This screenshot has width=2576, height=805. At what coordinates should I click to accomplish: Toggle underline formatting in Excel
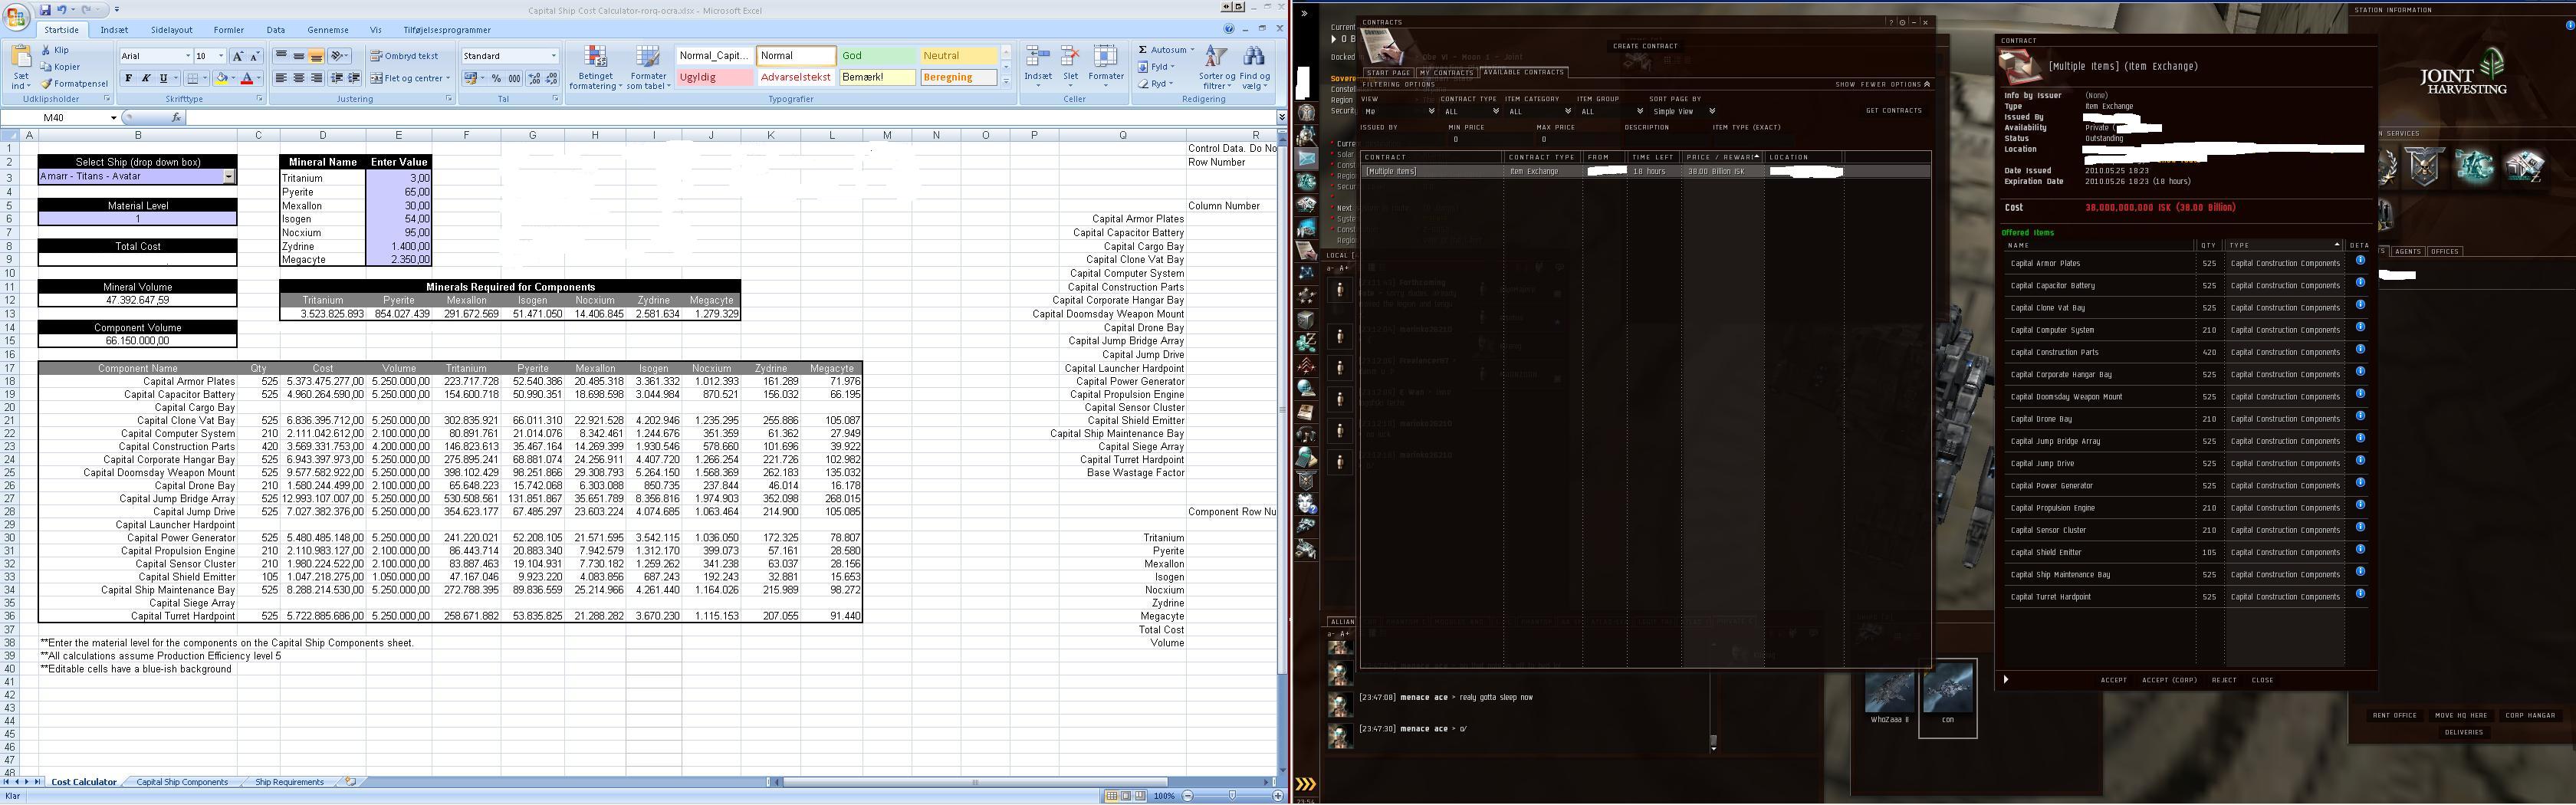point(163,78)
